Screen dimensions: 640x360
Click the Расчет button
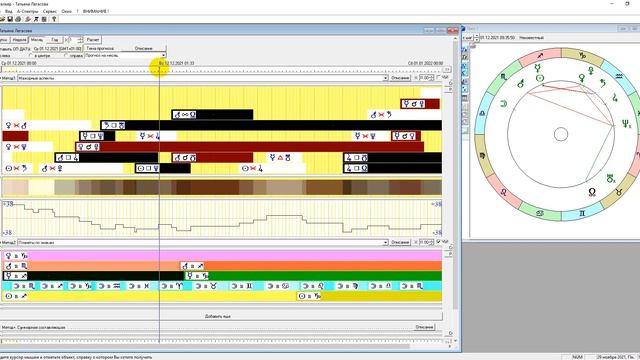[93, 40]
